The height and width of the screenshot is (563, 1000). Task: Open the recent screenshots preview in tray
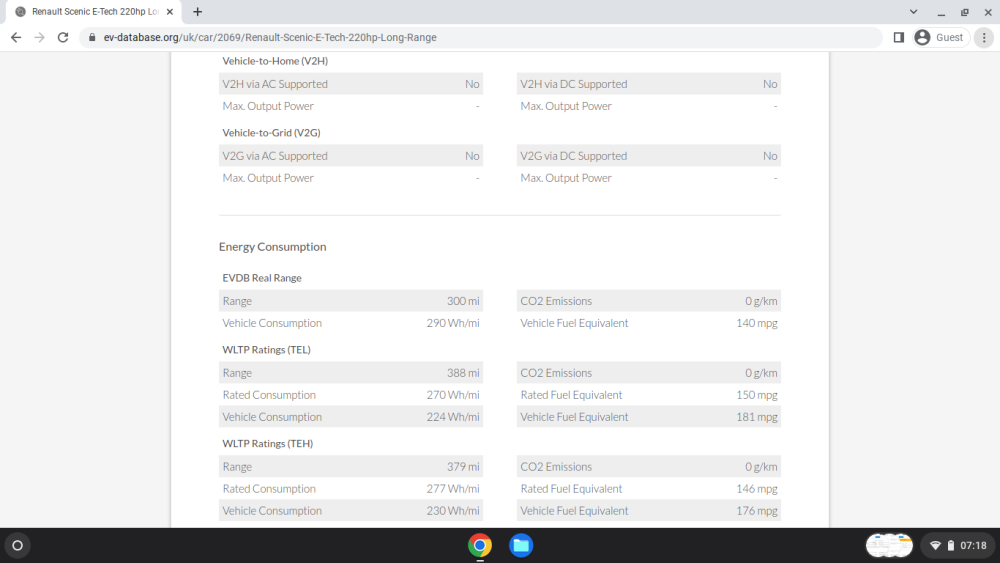(x=889, y=545)
